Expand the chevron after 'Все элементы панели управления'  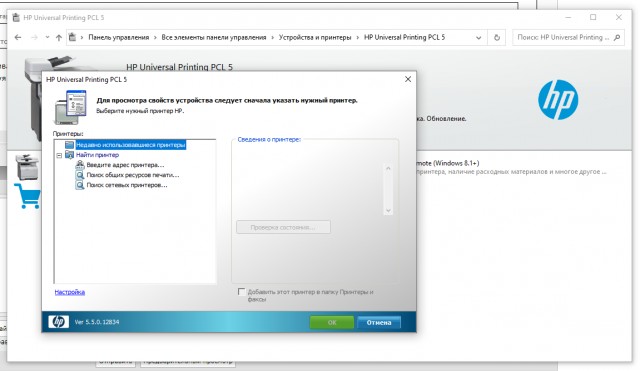pos(272,38)
